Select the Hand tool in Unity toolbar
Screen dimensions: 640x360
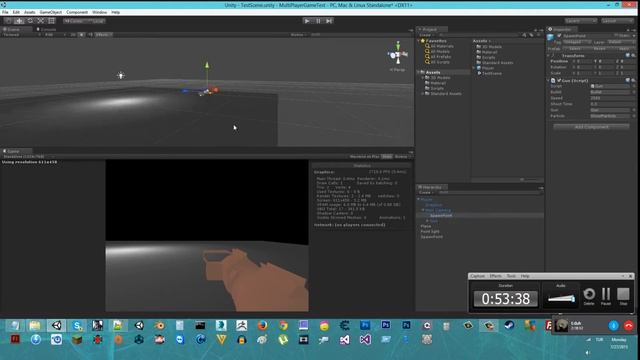(8, 20)
